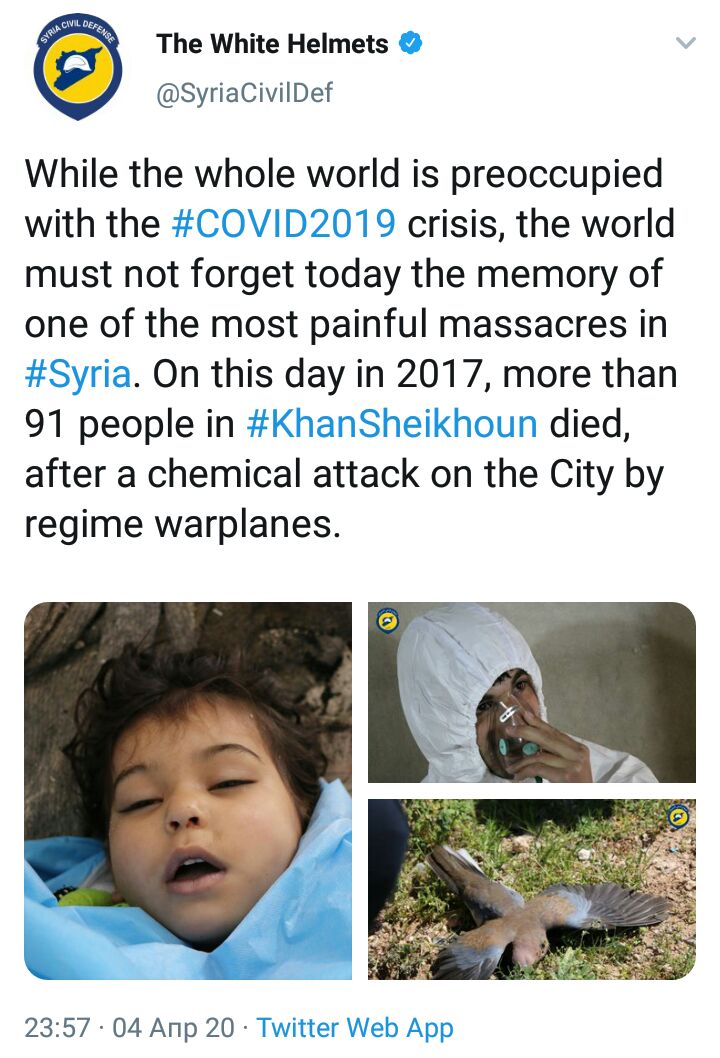Click the White Helmets watermark on bird photo
This screenshot has height=1058, width=720.
click(678, 817)
